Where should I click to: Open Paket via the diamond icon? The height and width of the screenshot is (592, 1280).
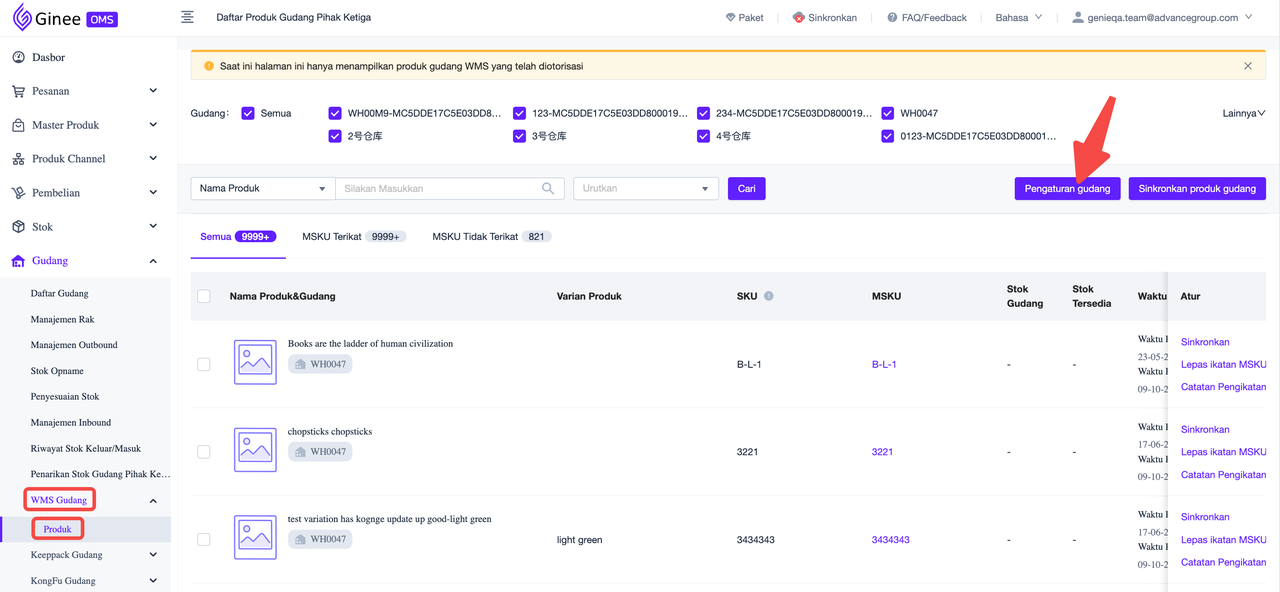[x=731, y=18]
